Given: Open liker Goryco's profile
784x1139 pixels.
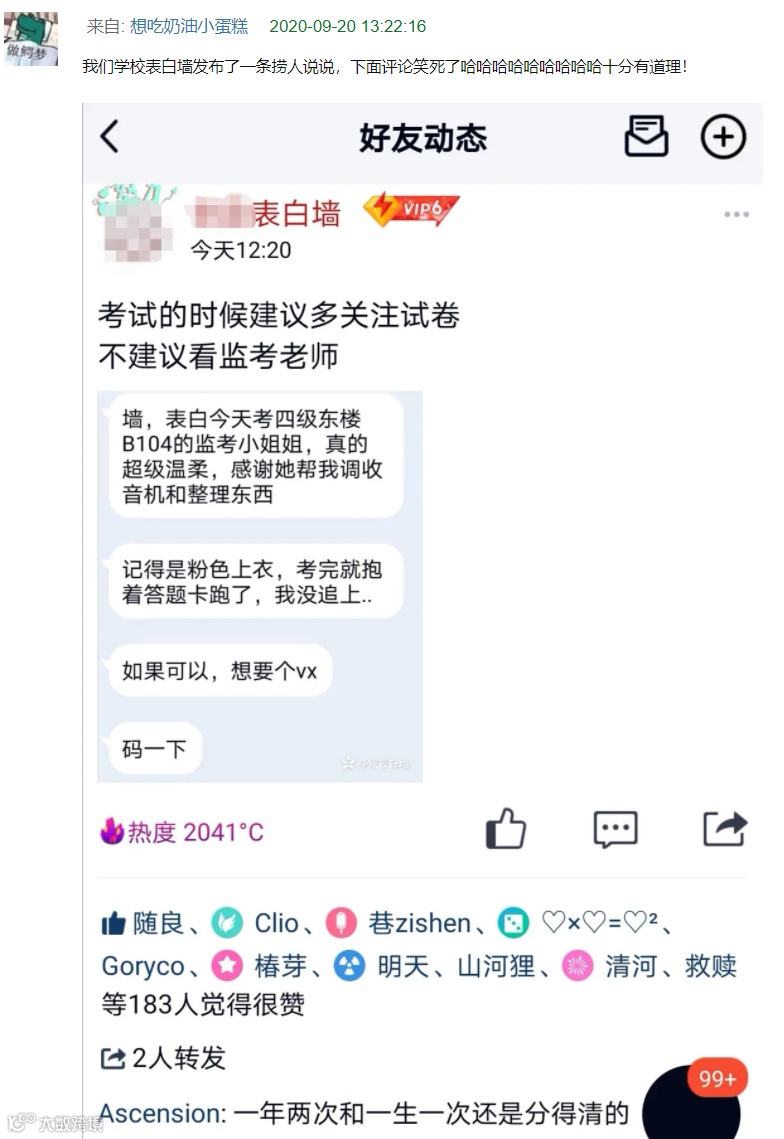Looking at the screenshot, I should click(143, 966).
